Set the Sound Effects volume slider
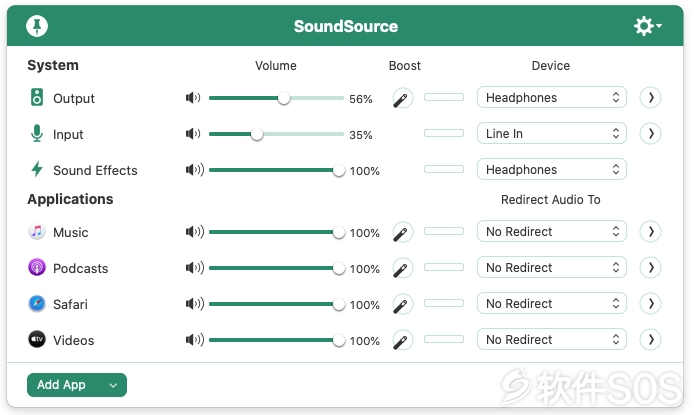The height and width of the screenshot is (415, 694). coord(276,170)
